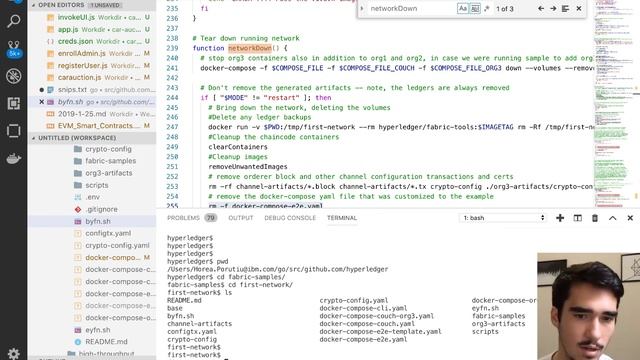Expand the org3-artifacts folder
The width and height of the screenshot is (640, 360).
click(x=92, y=173)
